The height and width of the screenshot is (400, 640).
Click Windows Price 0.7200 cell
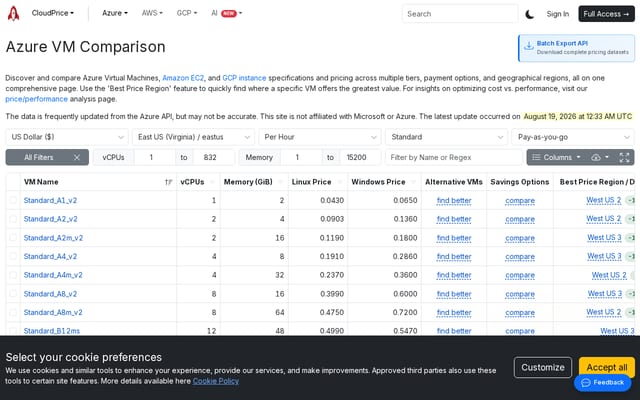pyautogui.click(x=384, y=313)
